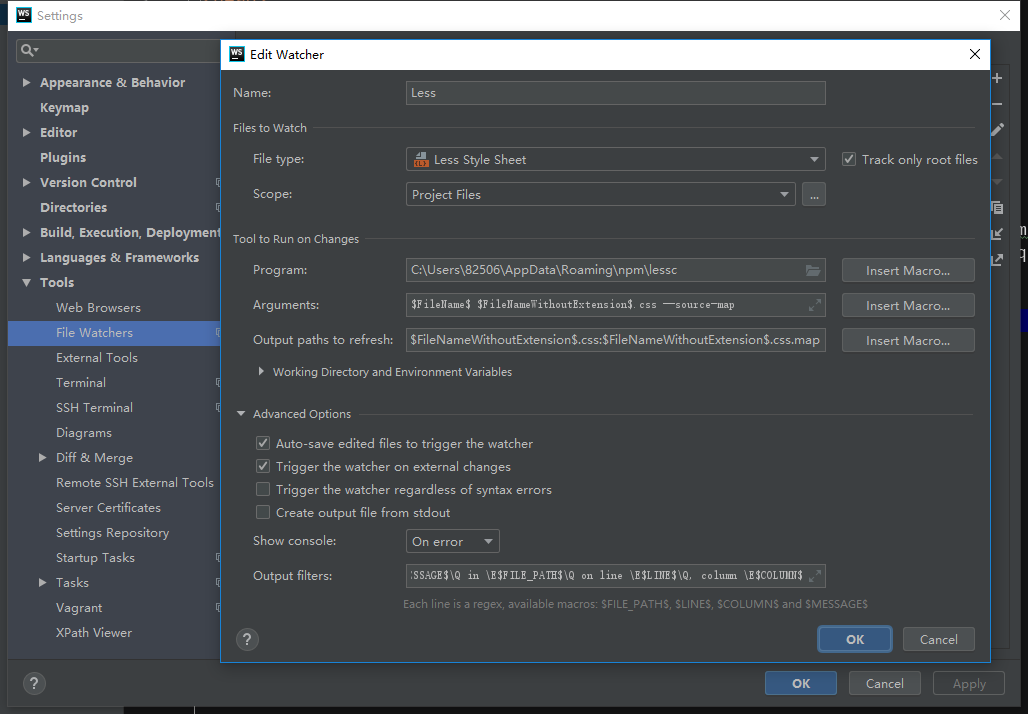Click the WebStorm logo in Edit Watcher title
This screenshot has width=1028, height=714.
(x=237, y=54)
